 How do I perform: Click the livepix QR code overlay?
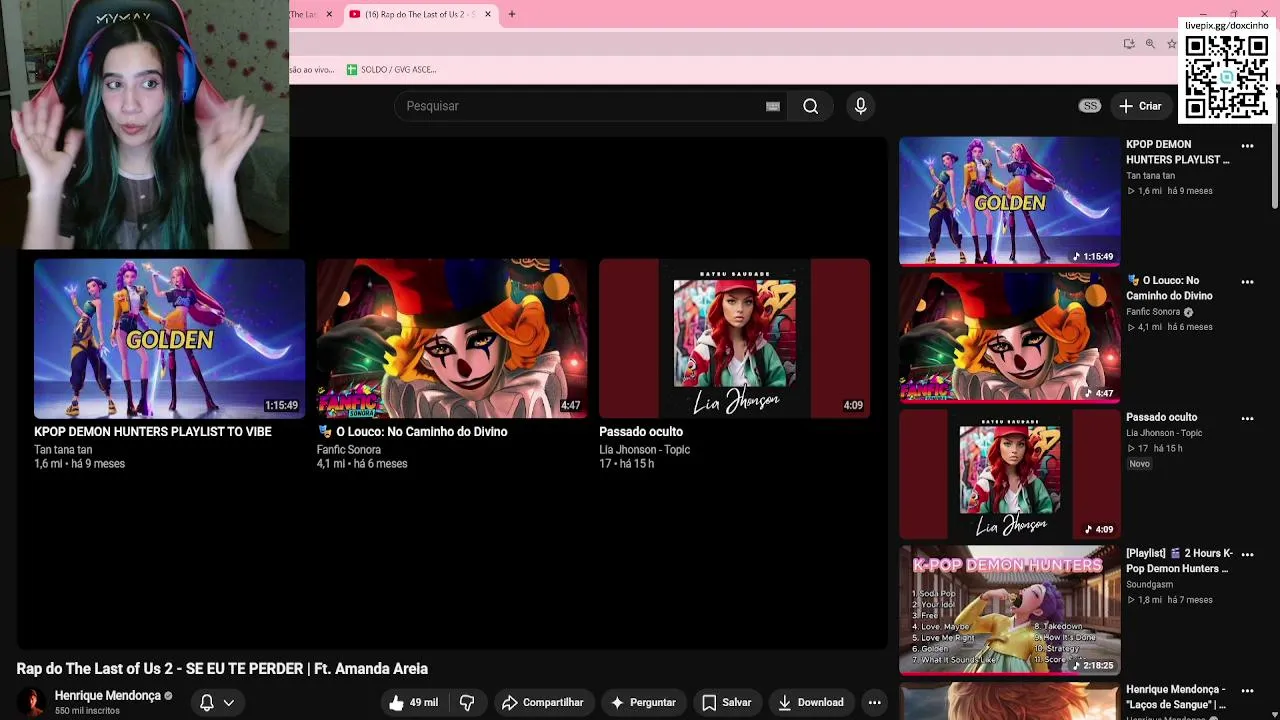[1227, 77]
